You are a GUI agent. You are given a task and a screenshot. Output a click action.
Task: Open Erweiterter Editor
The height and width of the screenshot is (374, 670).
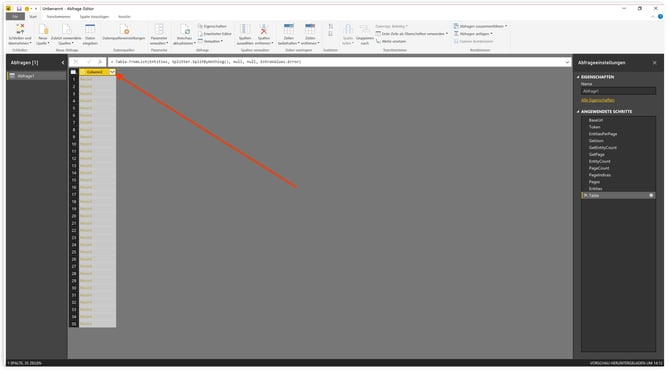pos(215,34)
